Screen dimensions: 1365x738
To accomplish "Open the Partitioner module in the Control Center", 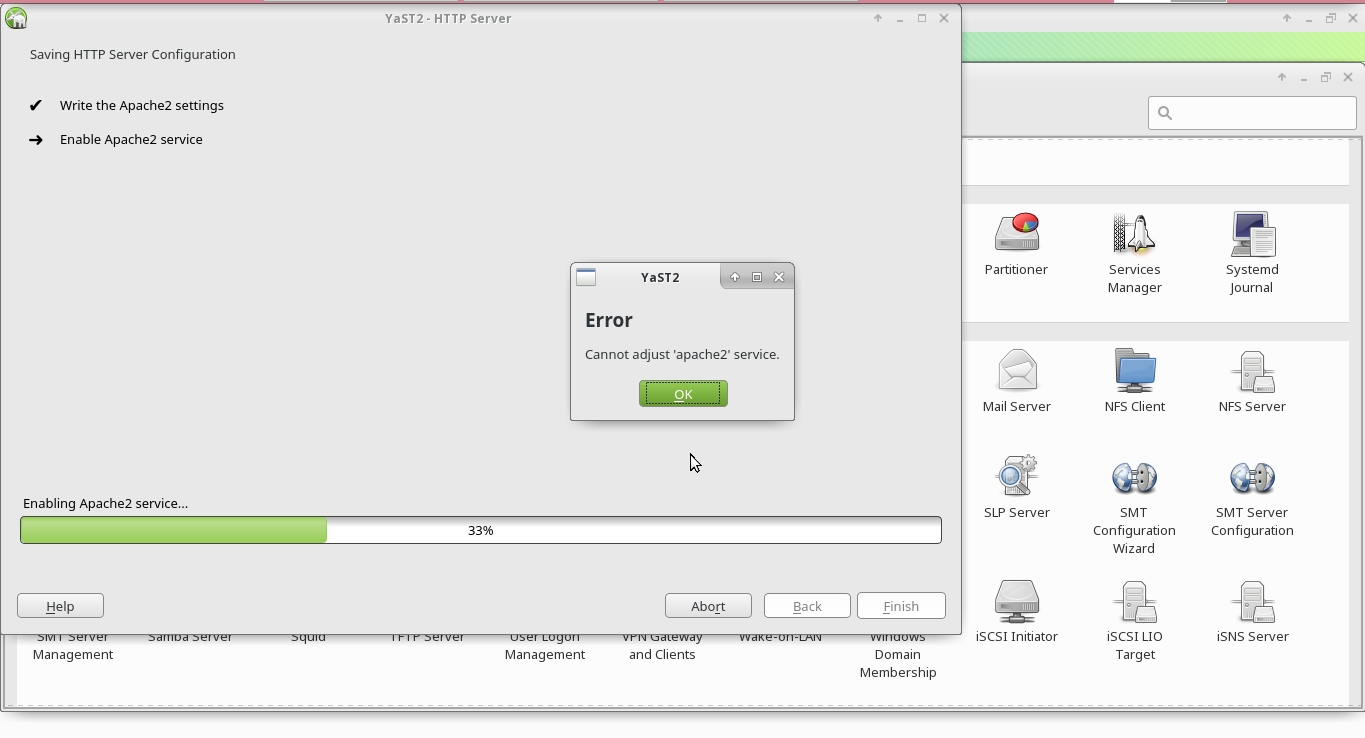I will click(1016, 245).
